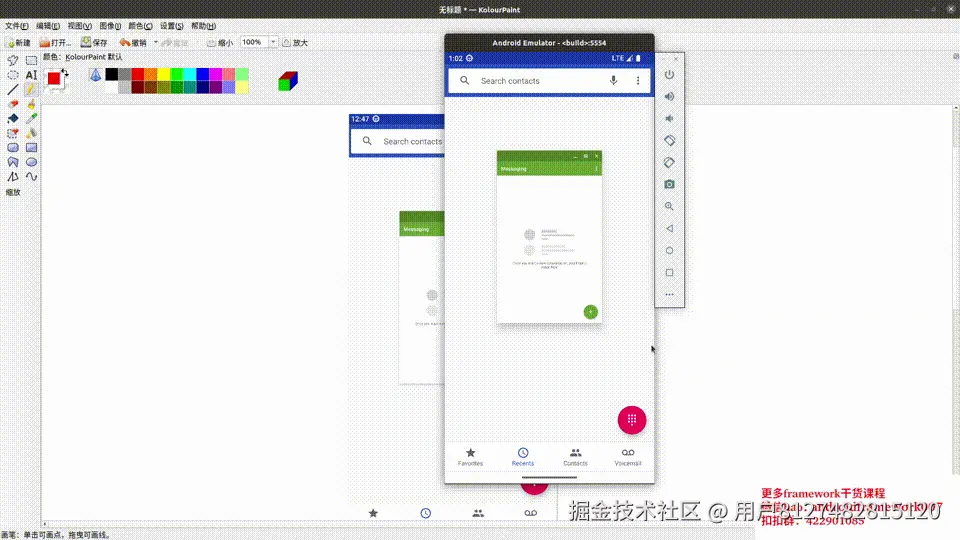Select the Text tool
This screenshot has width=960, height=540.
point(31,75)
